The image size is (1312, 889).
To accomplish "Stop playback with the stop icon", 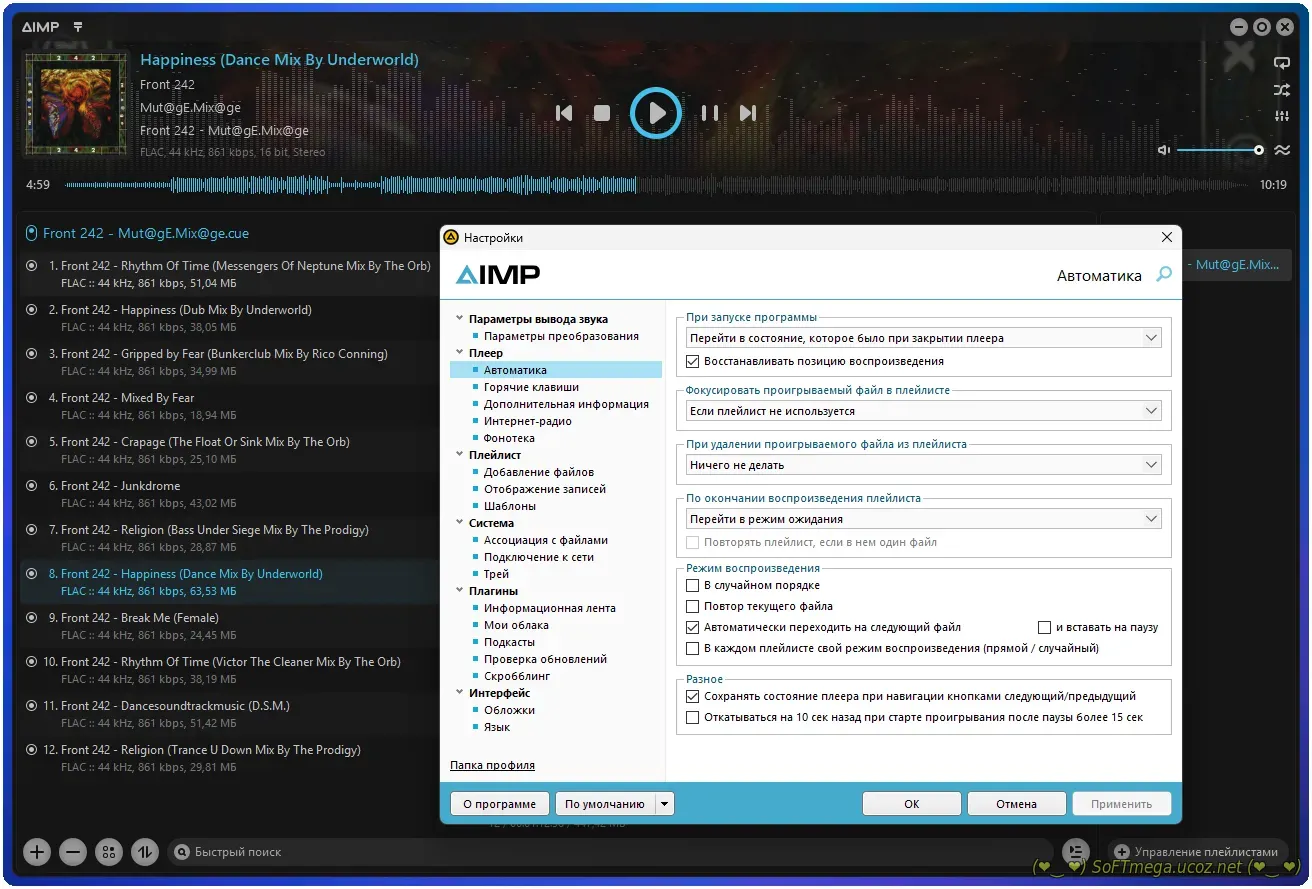I will (602, 114).
